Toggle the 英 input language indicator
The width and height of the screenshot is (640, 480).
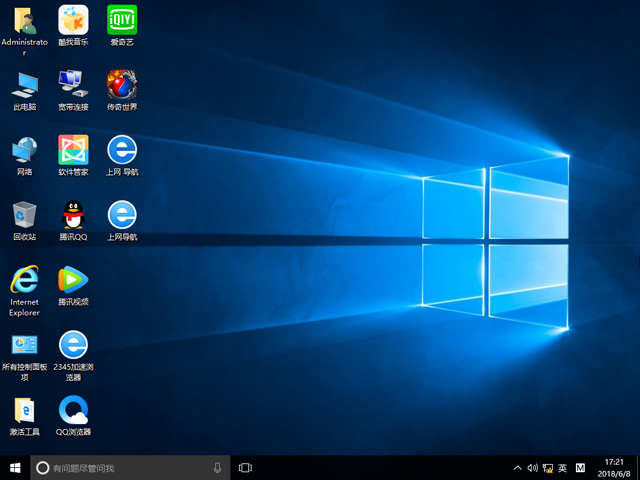pos(562,468)
